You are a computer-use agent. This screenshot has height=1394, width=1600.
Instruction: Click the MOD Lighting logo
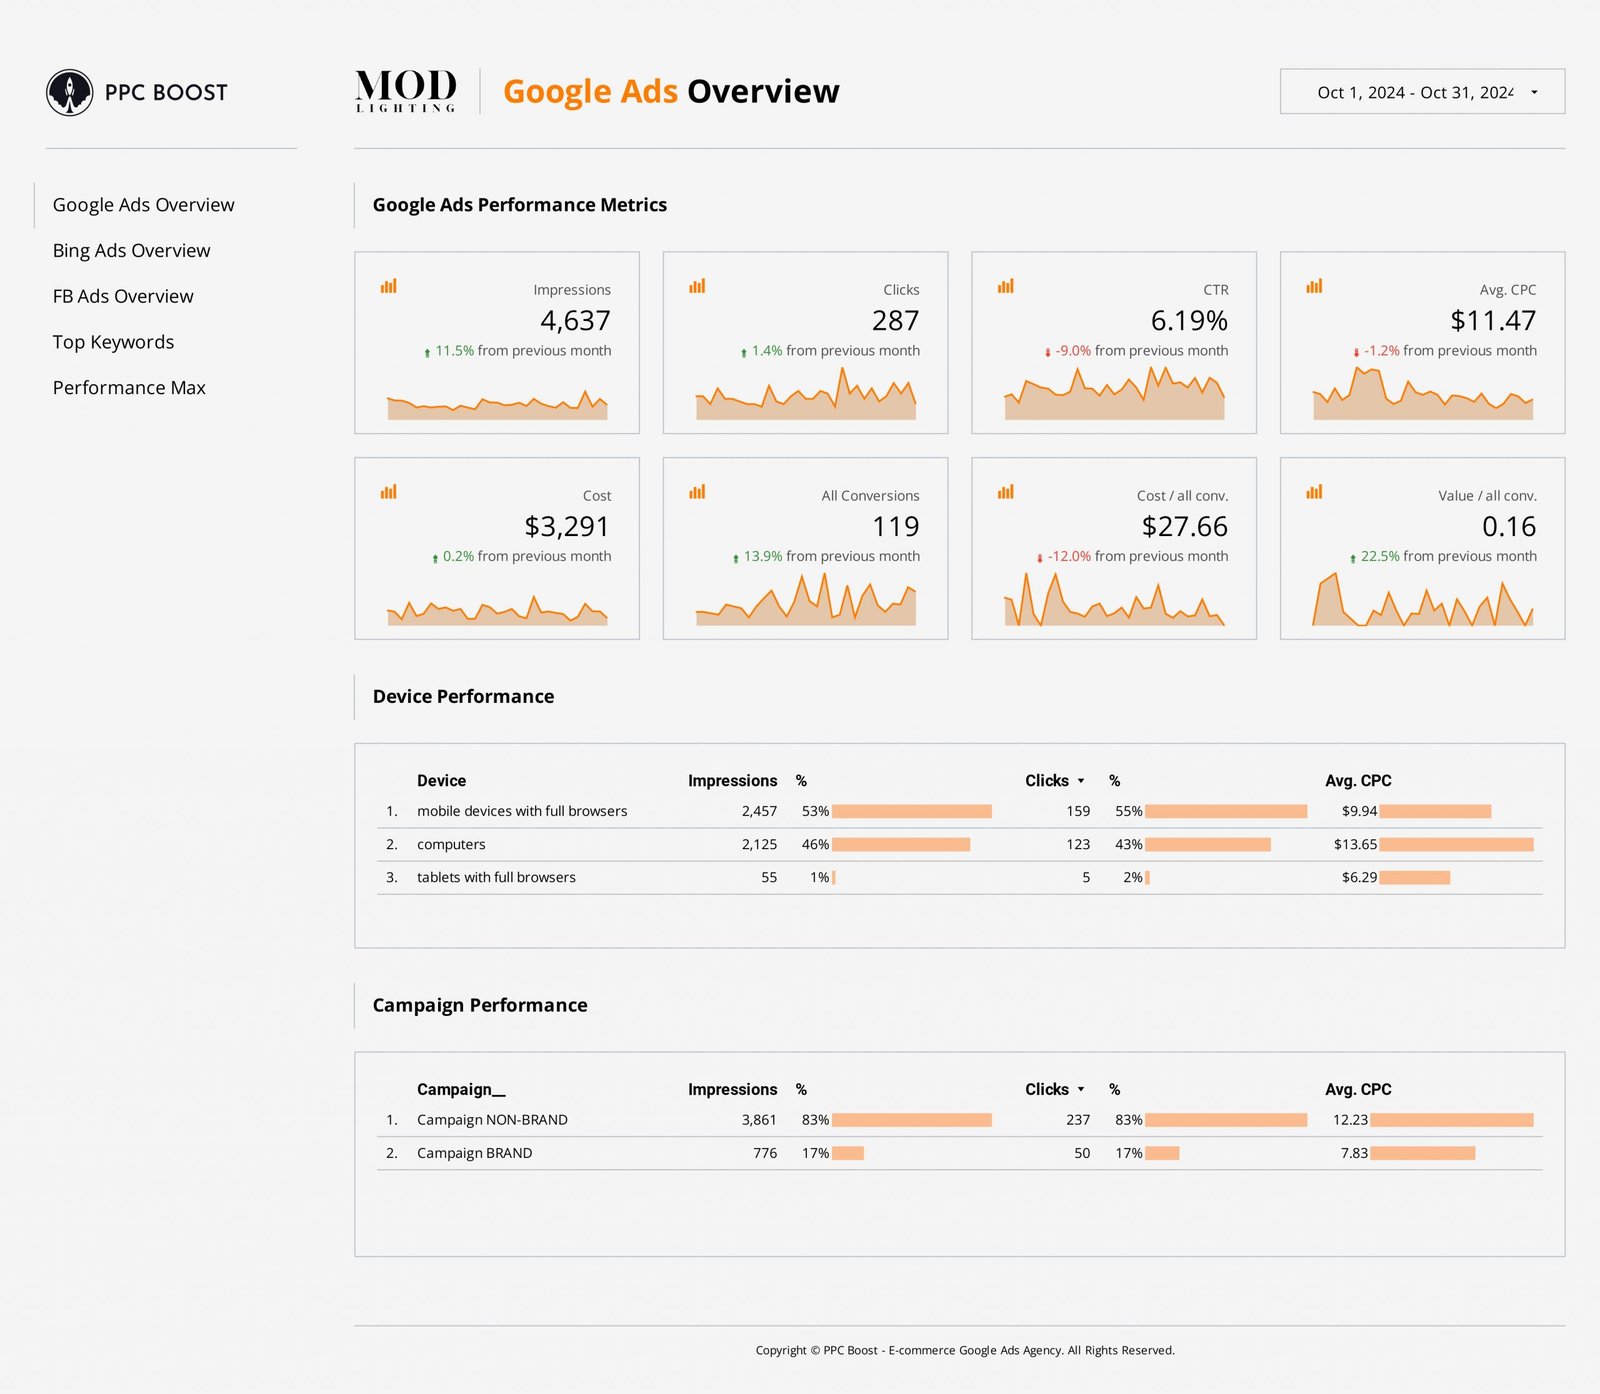point(406,91)
